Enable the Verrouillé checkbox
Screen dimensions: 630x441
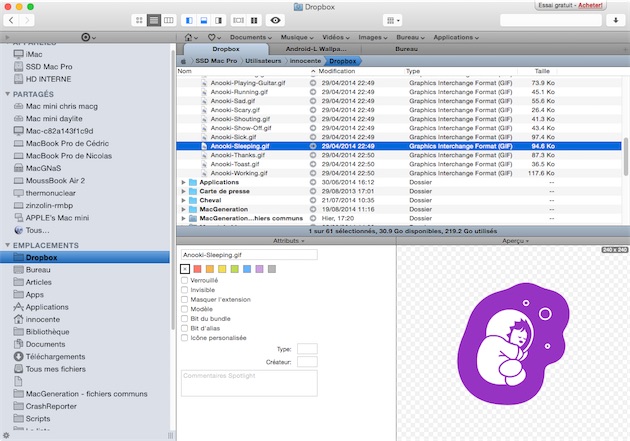[x=184, y=280]
